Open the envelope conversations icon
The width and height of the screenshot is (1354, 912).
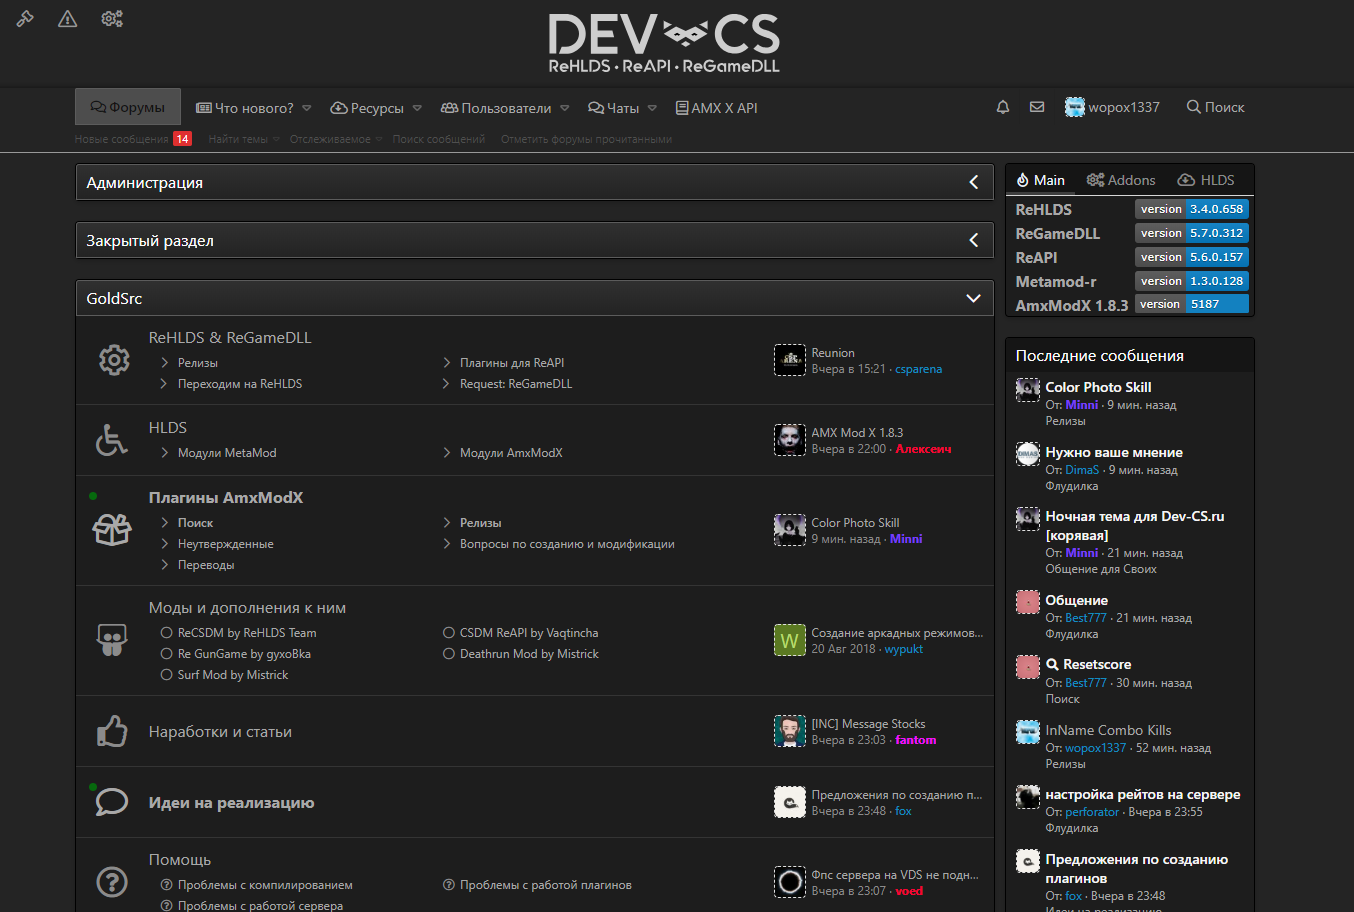coord(1037,107)
